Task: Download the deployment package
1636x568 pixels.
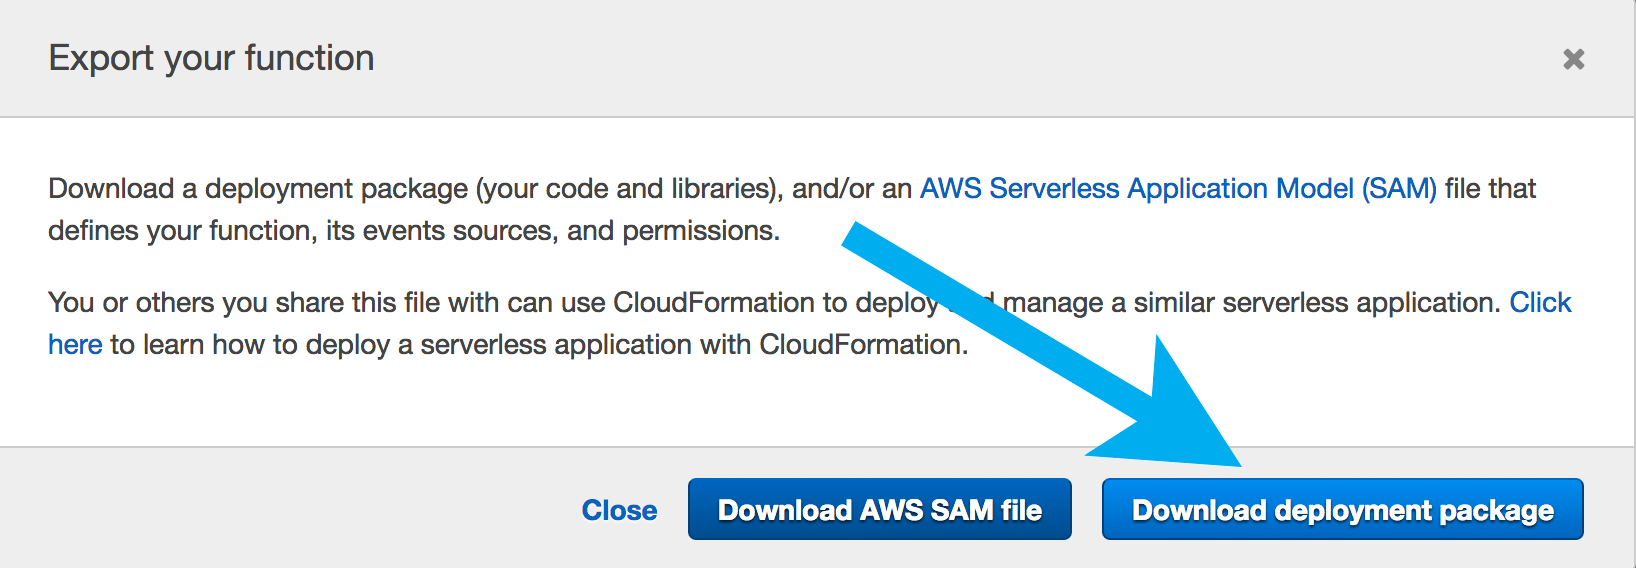Action: [1342, 510]
